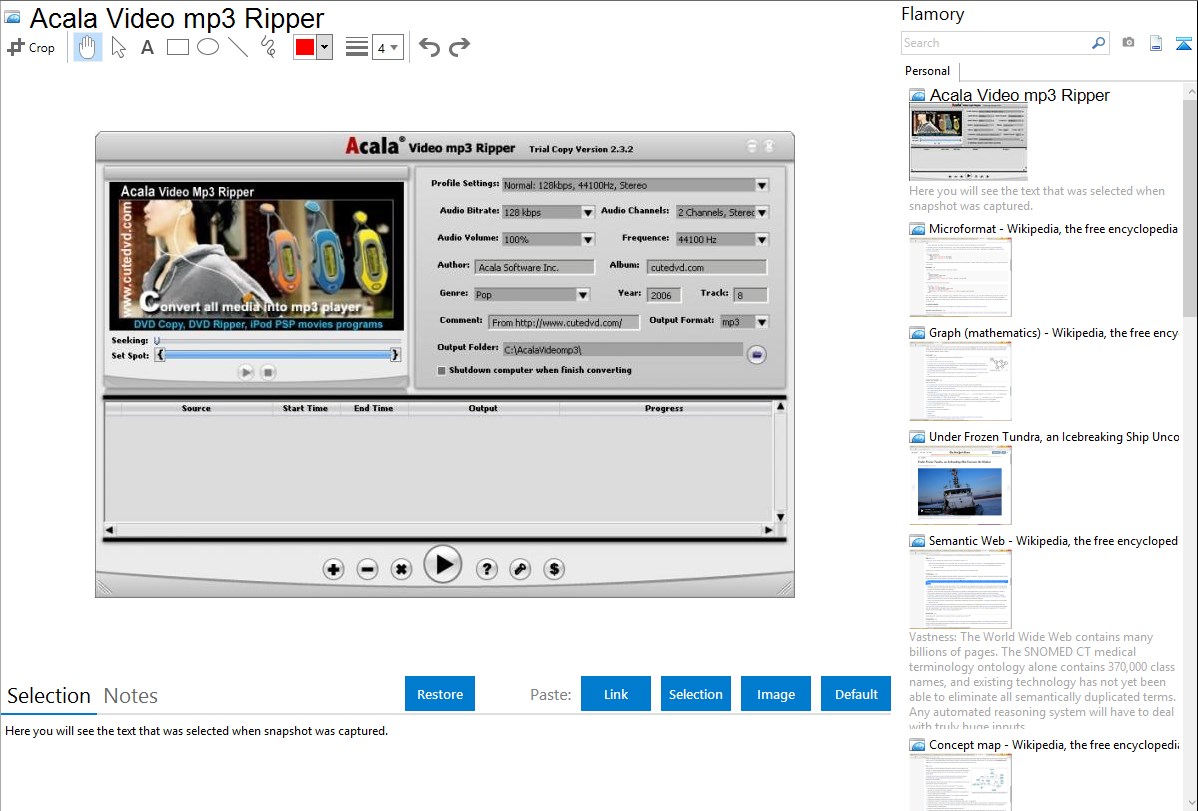Viewport: 1198px width, 811px height.
Task: Play the preview under the video
Action: (x=246, y=372)
